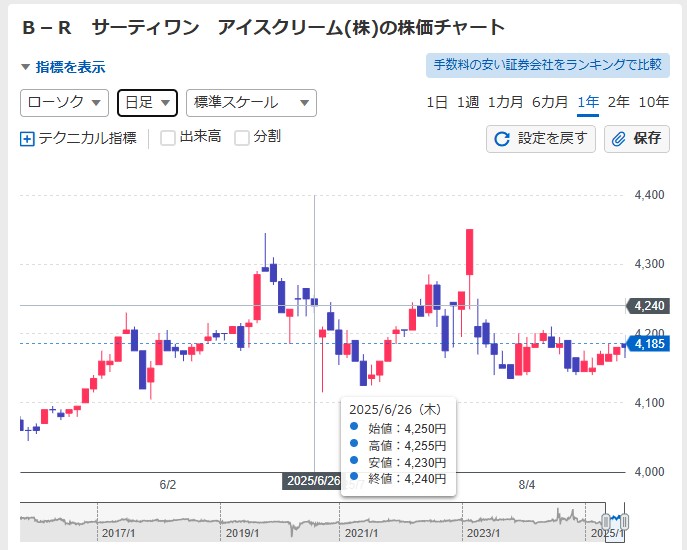Select the 10年 range tab
687x550 pixels.
pyautogui.click(x=654, y=102)
